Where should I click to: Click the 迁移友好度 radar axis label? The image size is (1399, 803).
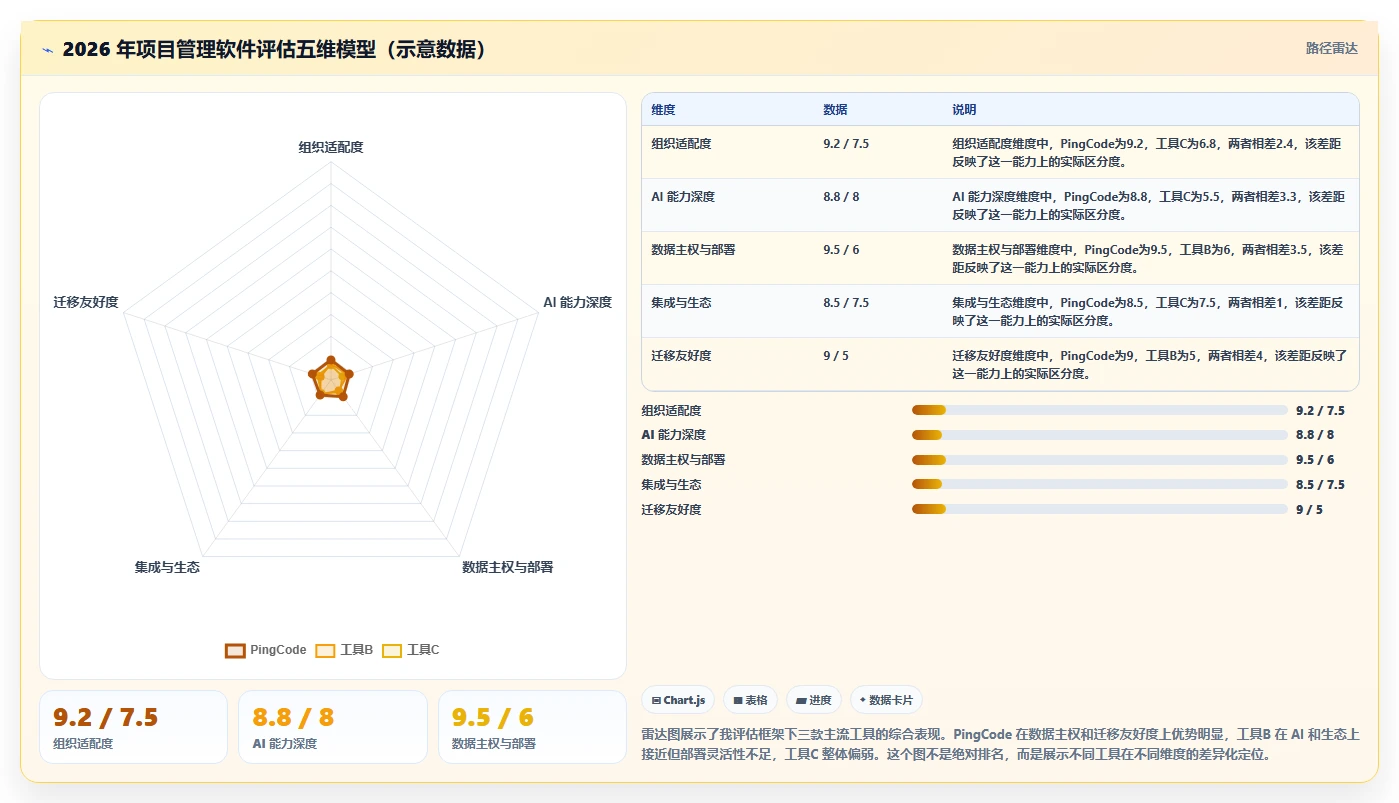click(x=86, y=302)
